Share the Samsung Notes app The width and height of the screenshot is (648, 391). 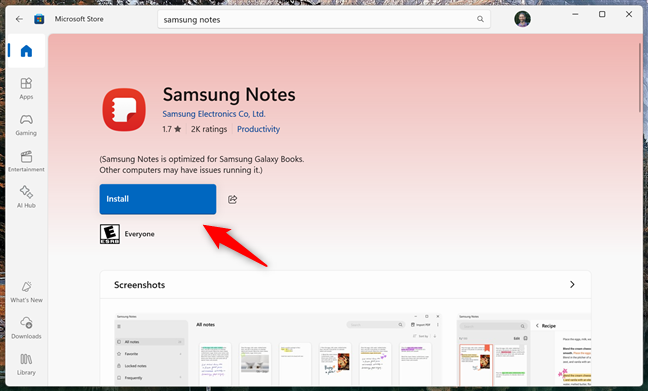(x=233, y=199)
